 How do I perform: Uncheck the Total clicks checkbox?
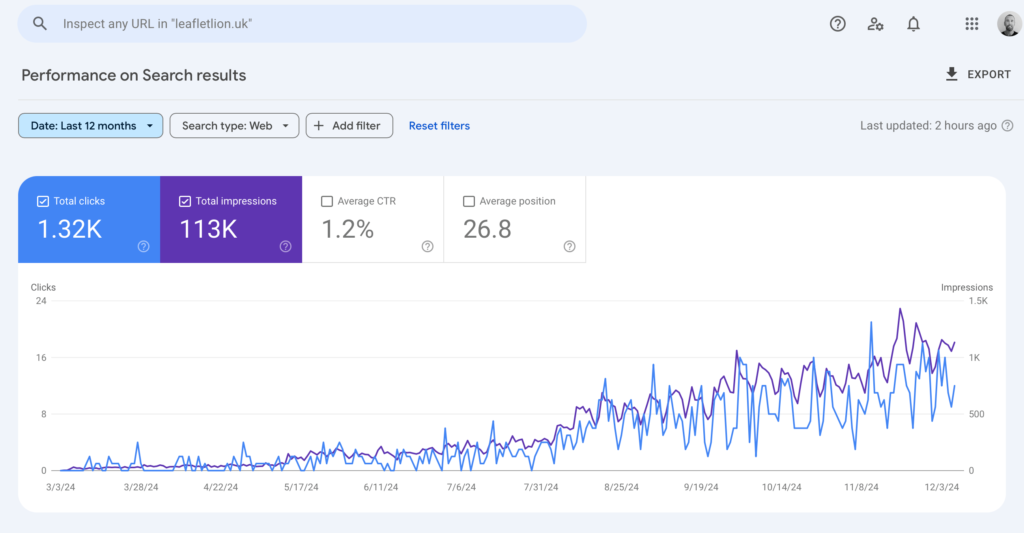[x=42, y=201]
